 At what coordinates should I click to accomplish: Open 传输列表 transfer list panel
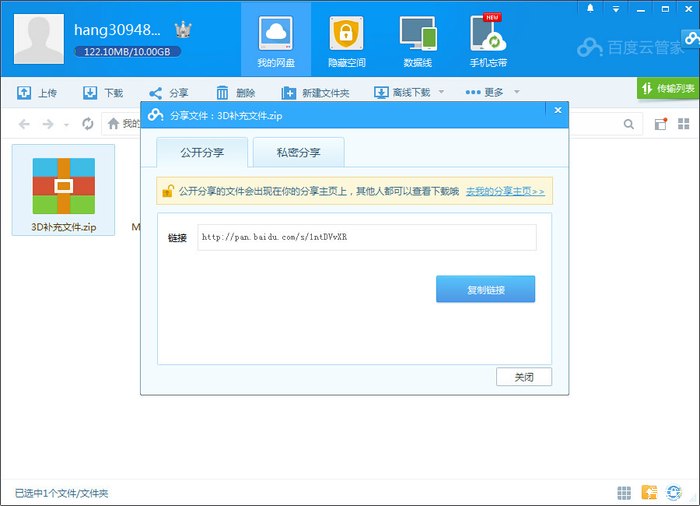[x=668, y=89]
